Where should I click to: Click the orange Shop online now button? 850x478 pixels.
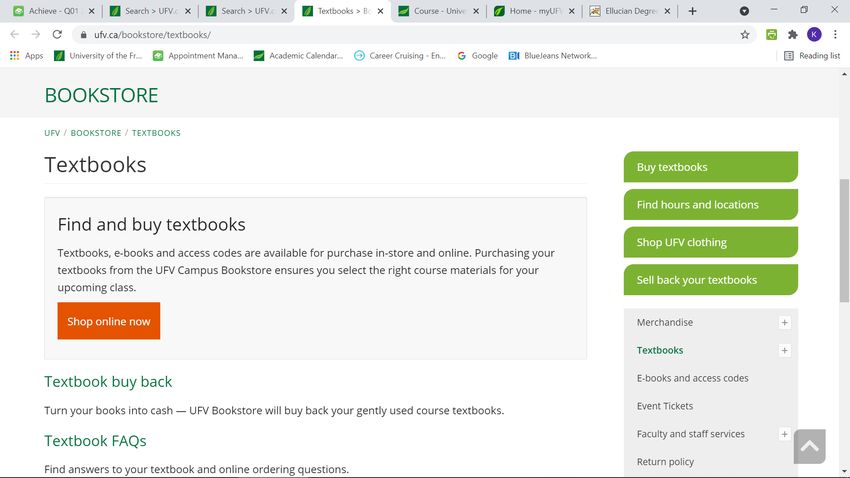coord(108,321)
